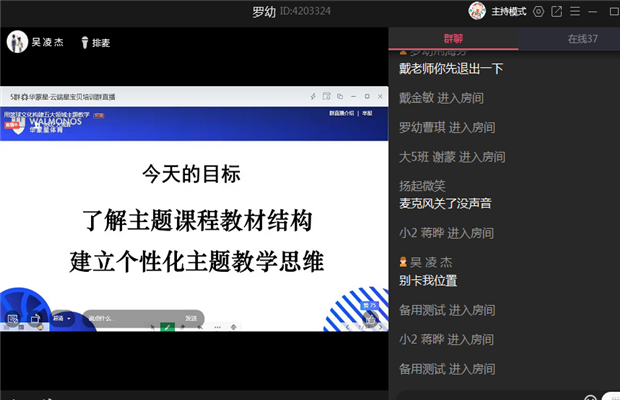
Task: Expand the 频道 channel dropdown
Action: pos(61,318)
